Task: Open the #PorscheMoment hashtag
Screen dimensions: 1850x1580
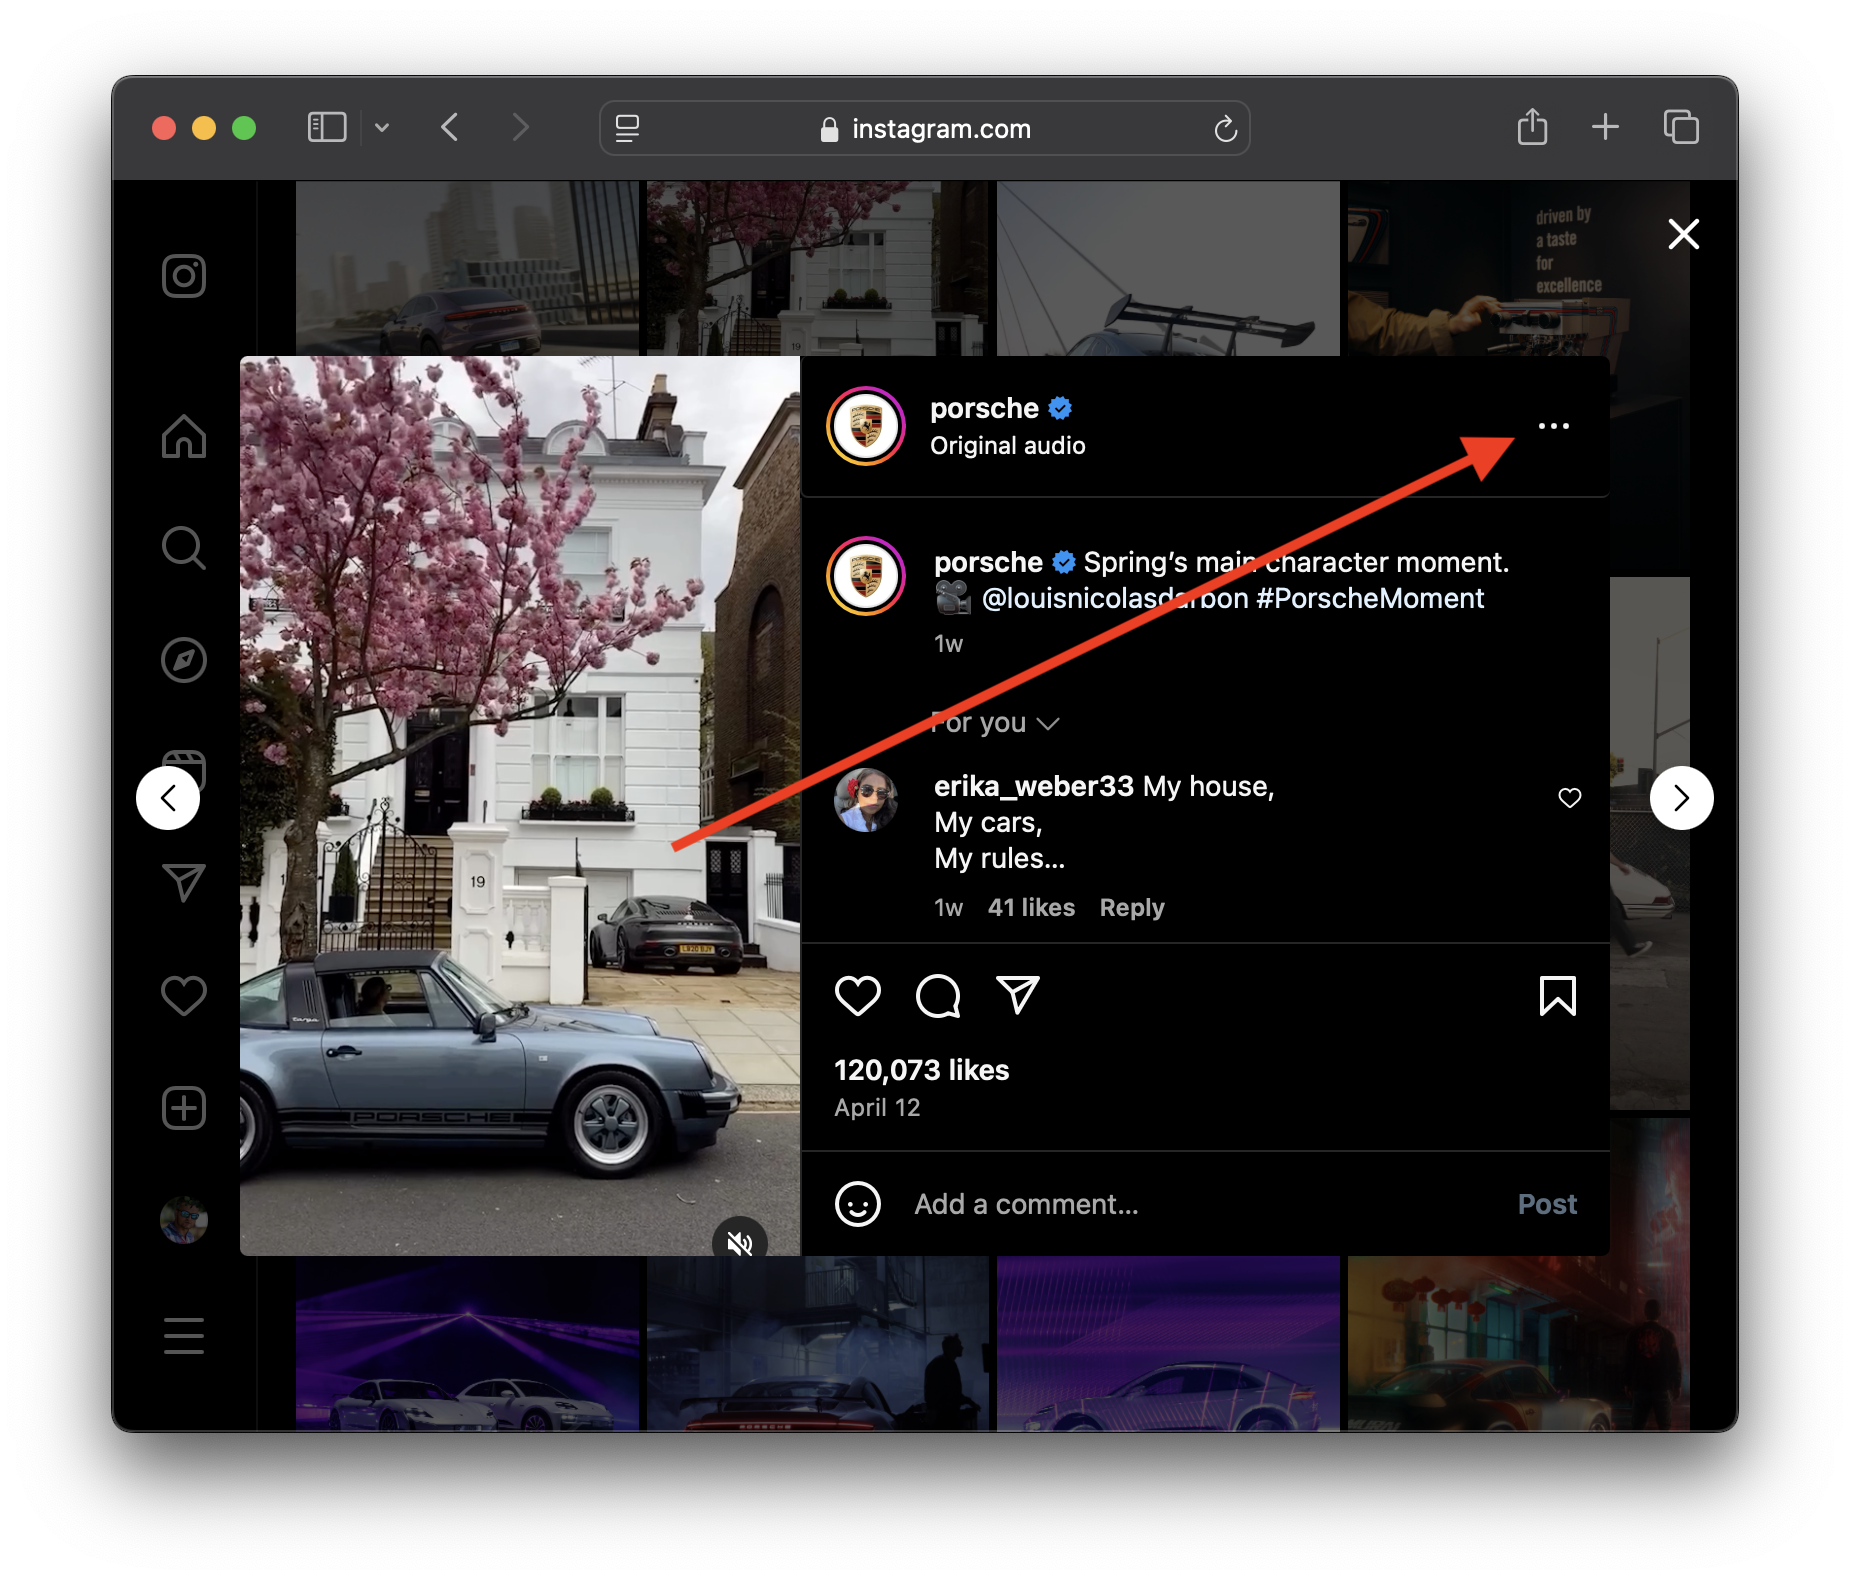Action: [x=1370, y=598]
